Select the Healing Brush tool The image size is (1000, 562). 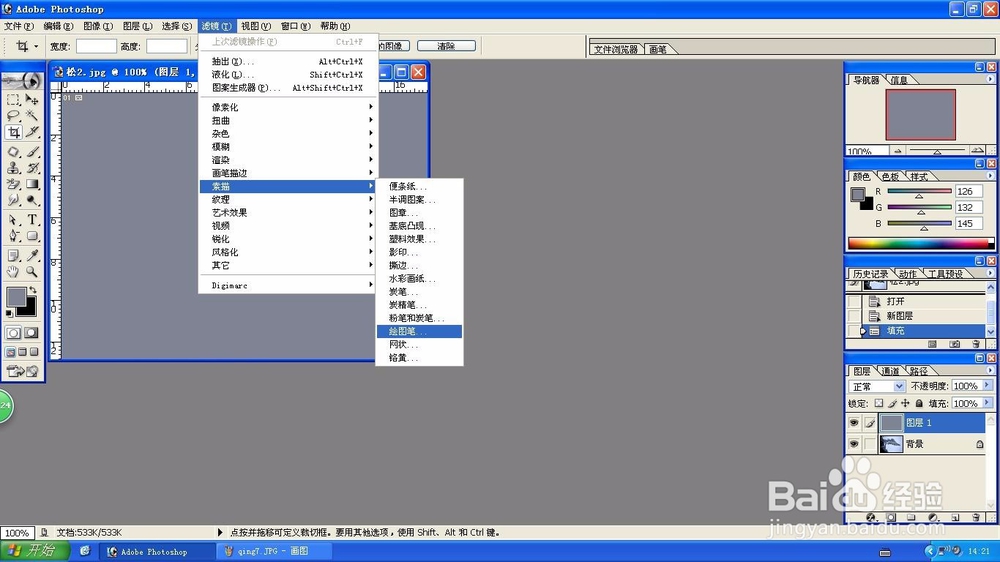click(x=13, y=152)
